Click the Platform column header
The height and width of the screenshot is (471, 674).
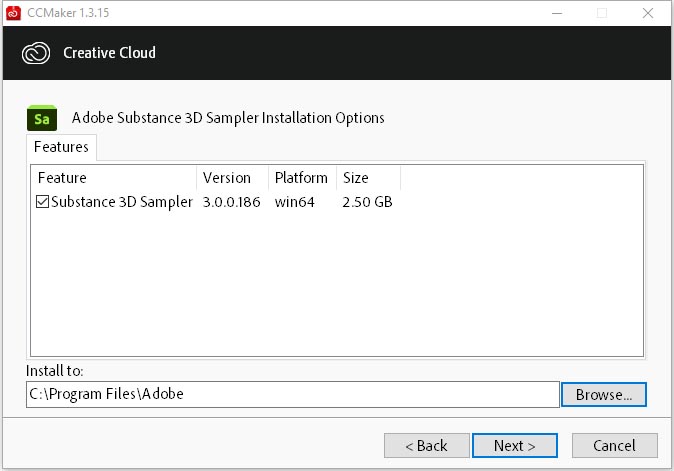[303, 178]
